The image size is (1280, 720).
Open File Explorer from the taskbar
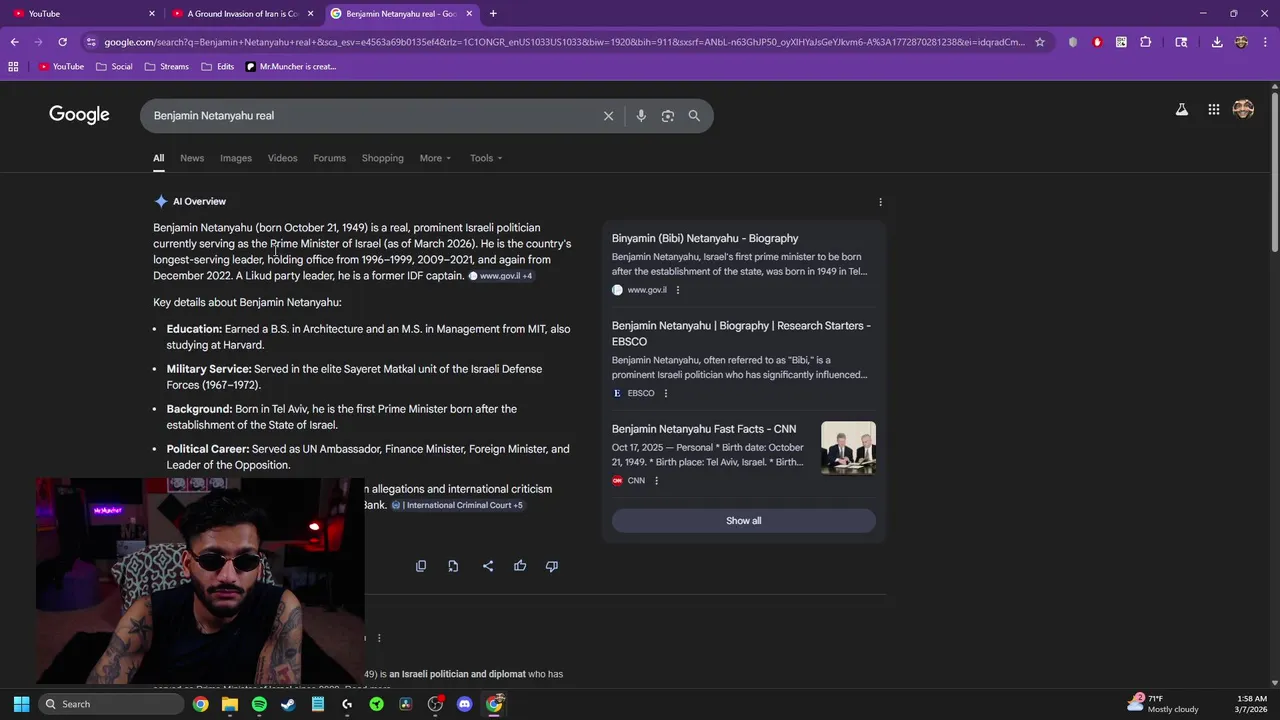tap(230, 704)
